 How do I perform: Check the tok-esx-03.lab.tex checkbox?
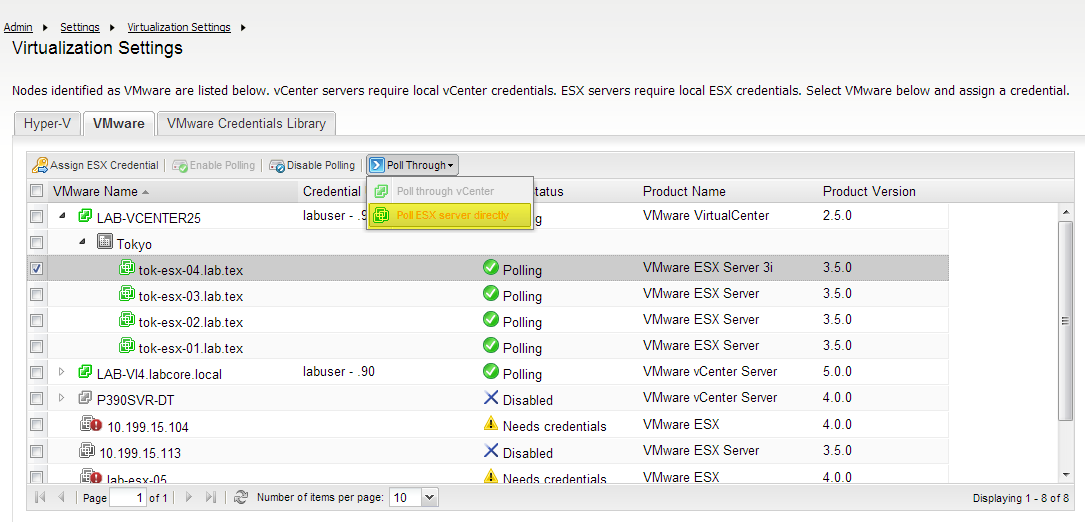coord(37,294)
